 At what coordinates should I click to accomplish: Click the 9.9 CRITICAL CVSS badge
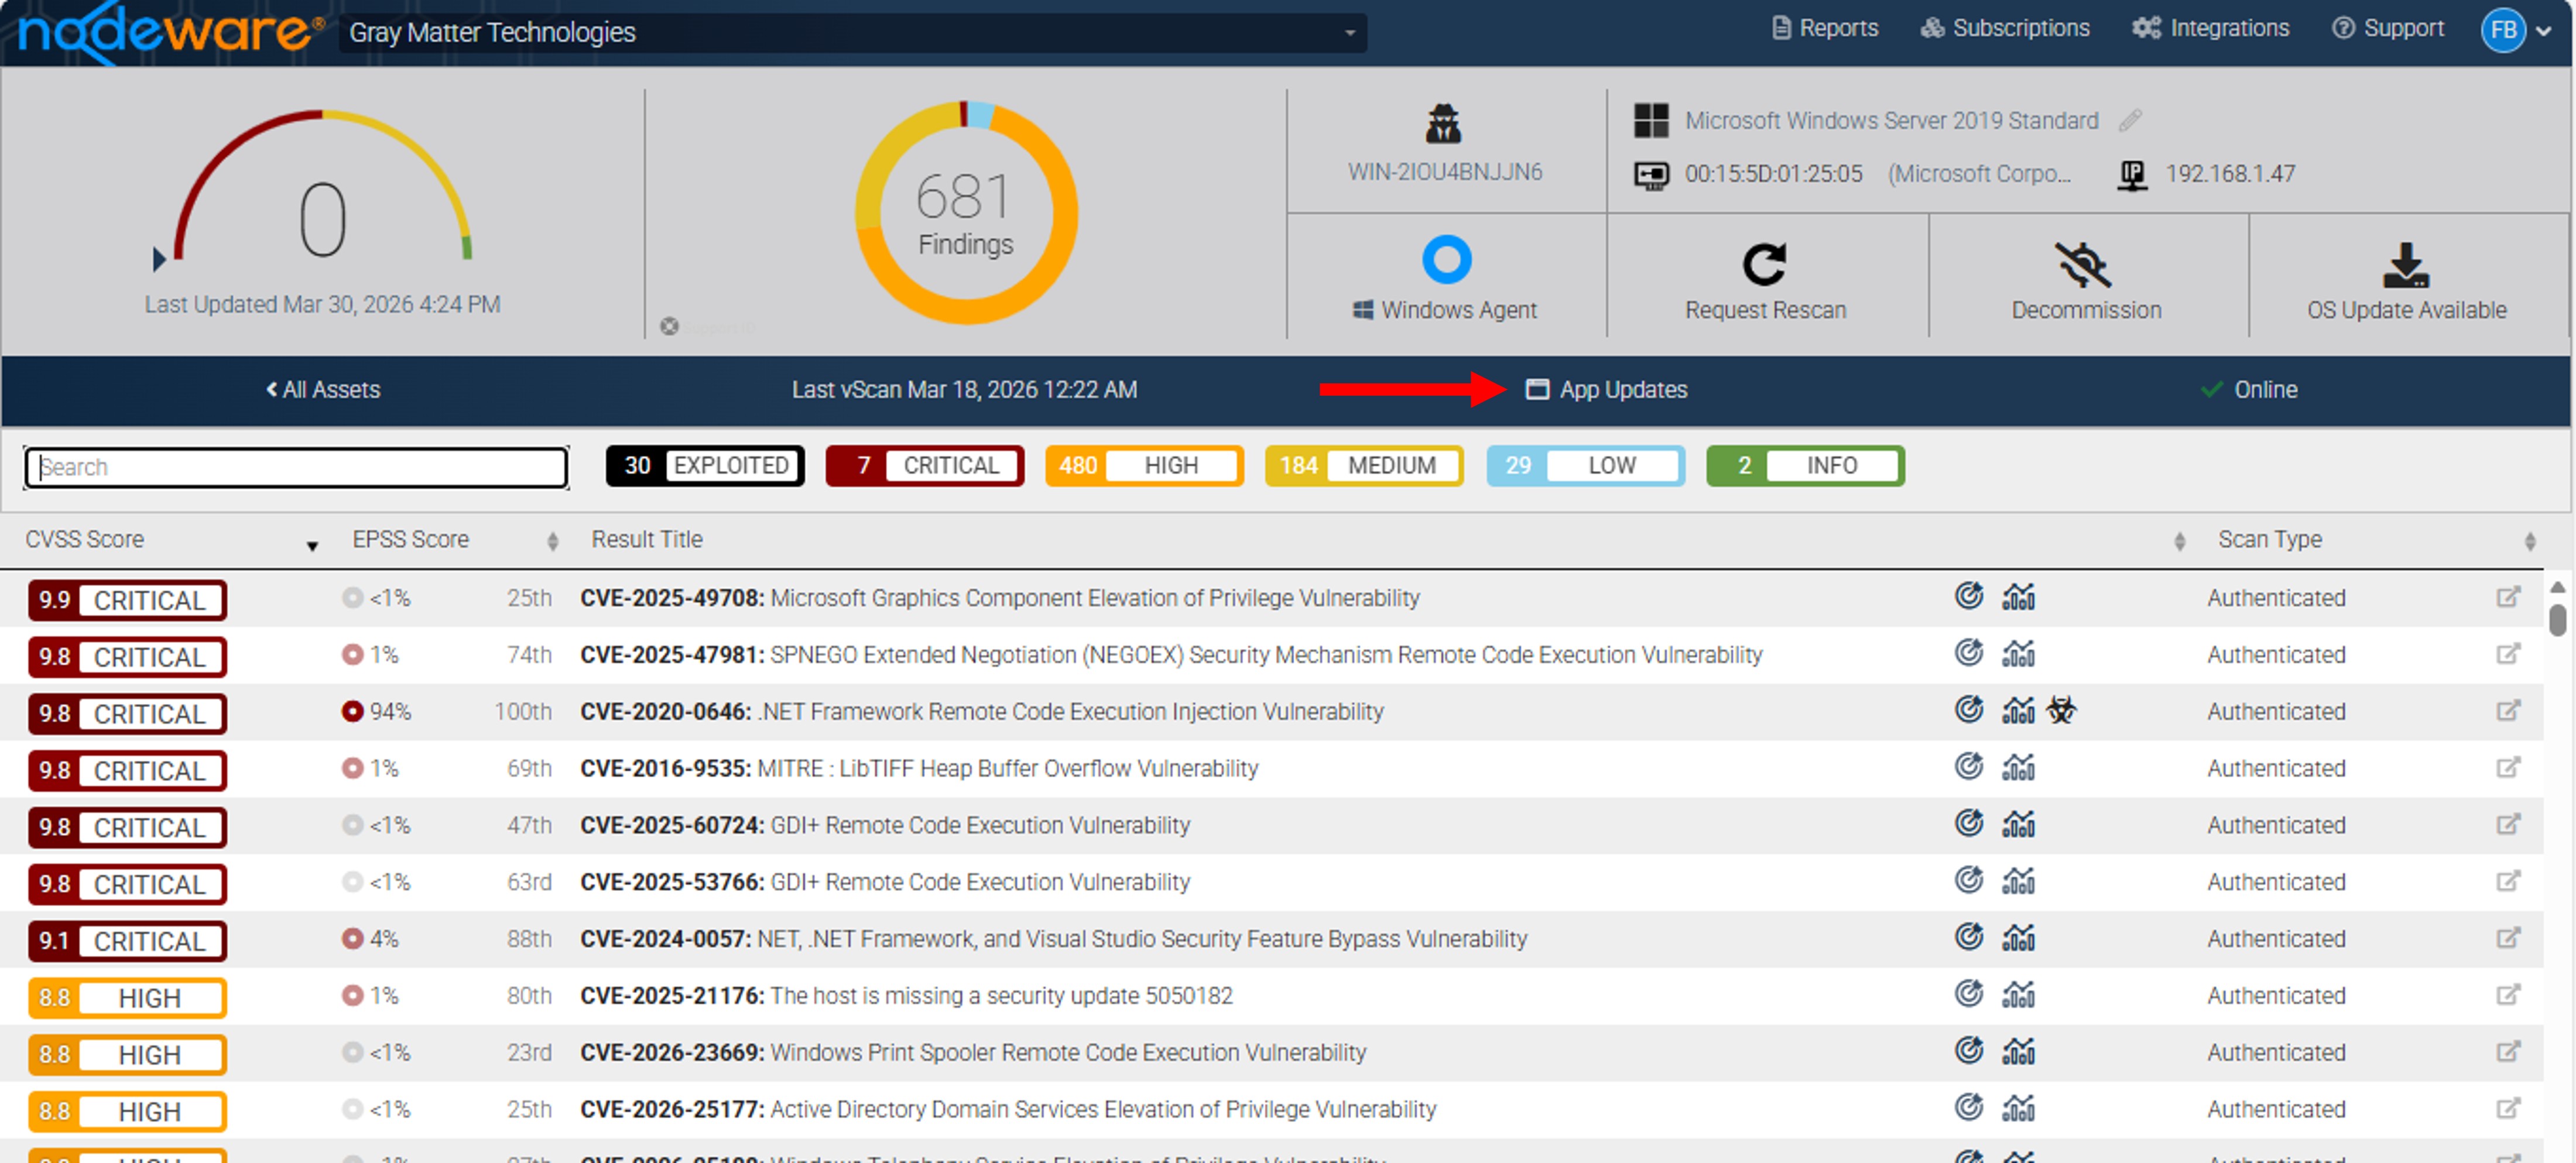point(127,600)
